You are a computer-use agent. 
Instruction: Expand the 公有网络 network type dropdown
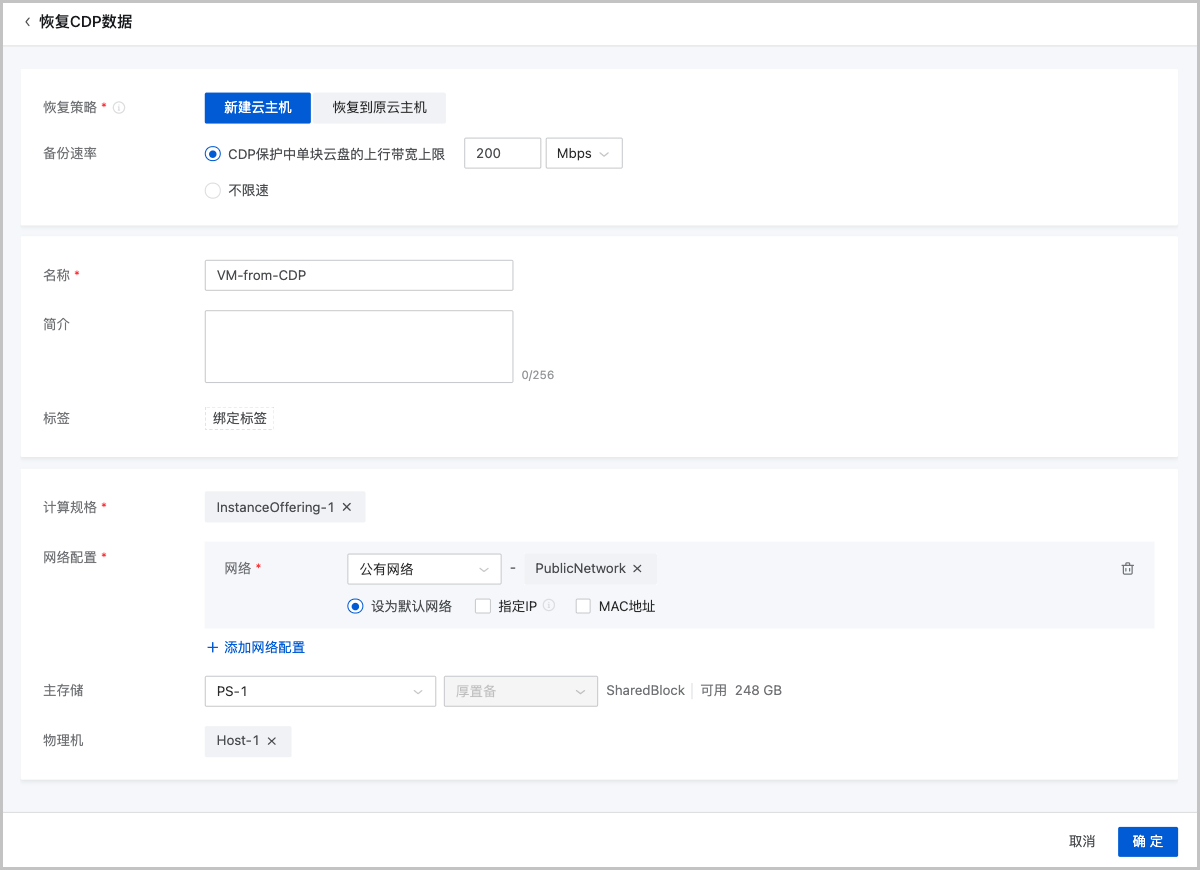(424, 569)
